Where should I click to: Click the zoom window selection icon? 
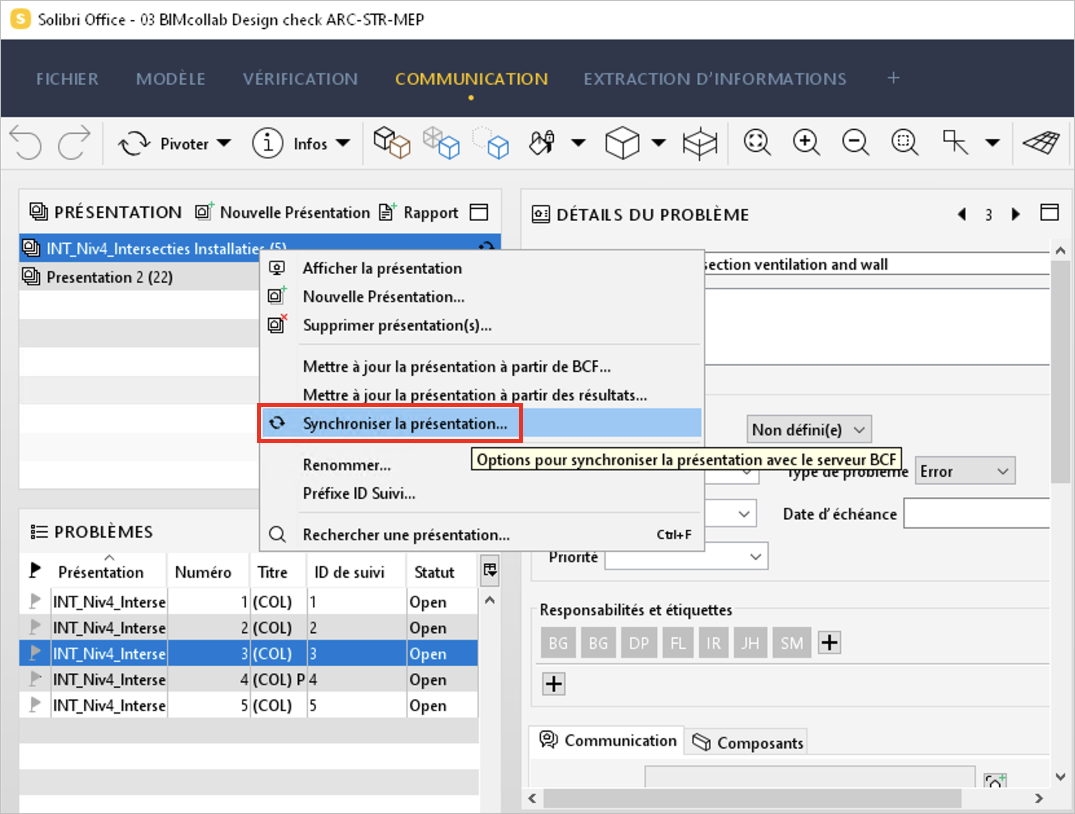pos(905,143)
